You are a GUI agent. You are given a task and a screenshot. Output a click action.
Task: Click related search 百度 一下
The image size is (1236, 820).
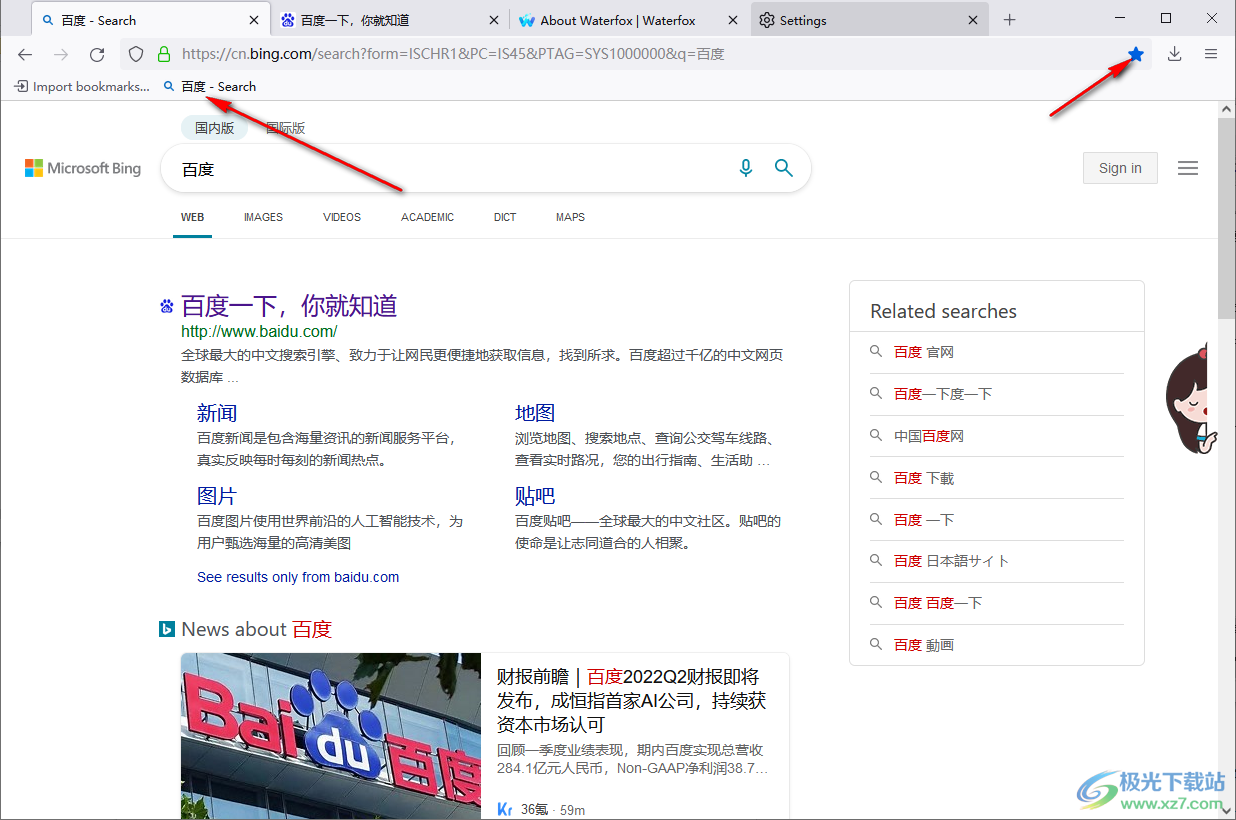point(924,520)
